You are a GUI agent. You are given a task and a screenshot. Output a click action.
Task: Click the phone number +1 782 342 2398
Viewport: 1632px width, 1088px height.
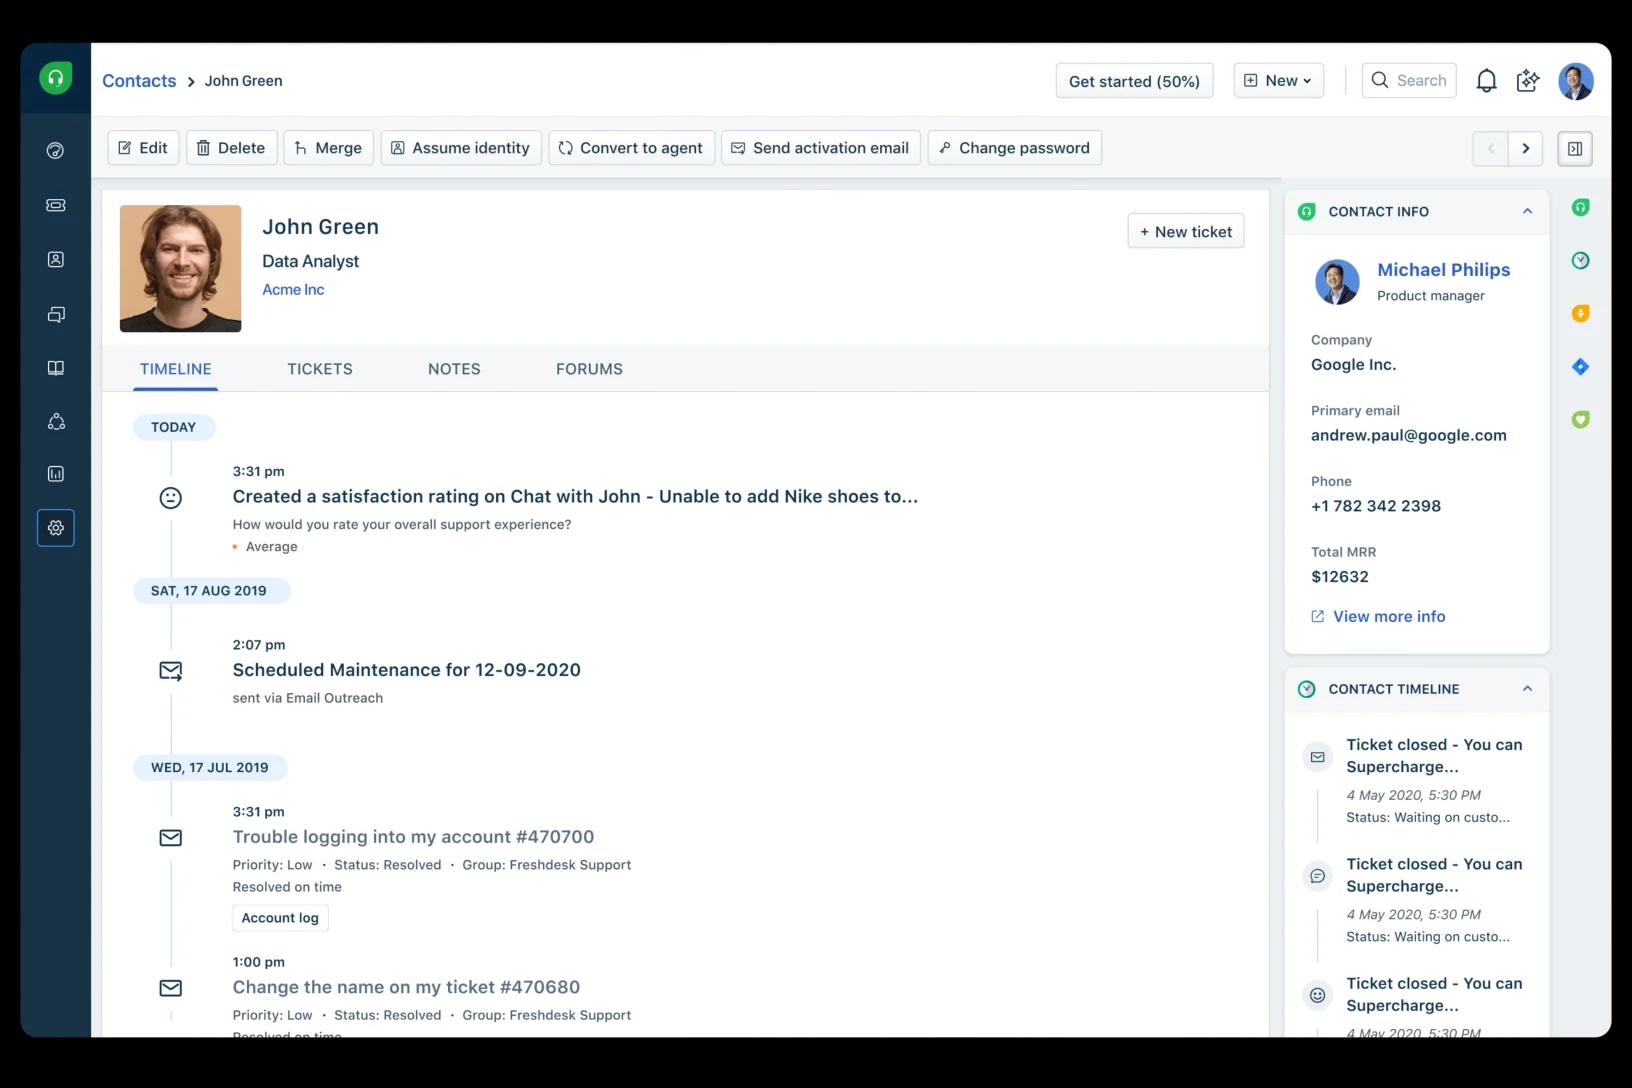click(1376, 506)
